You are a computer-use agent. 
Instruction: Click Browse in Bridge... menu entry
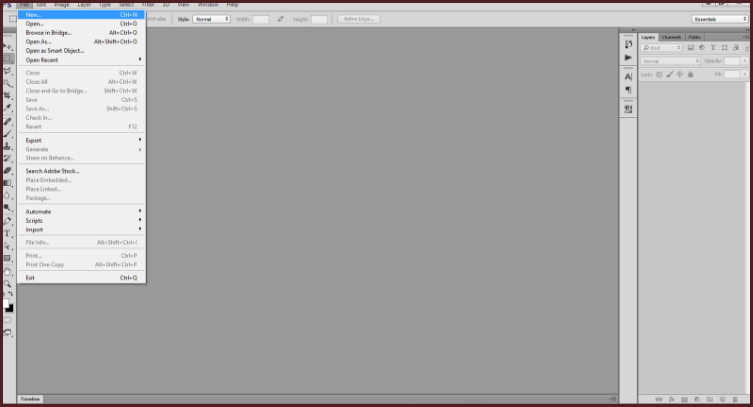pyautogui.click(x=48, y=33)
